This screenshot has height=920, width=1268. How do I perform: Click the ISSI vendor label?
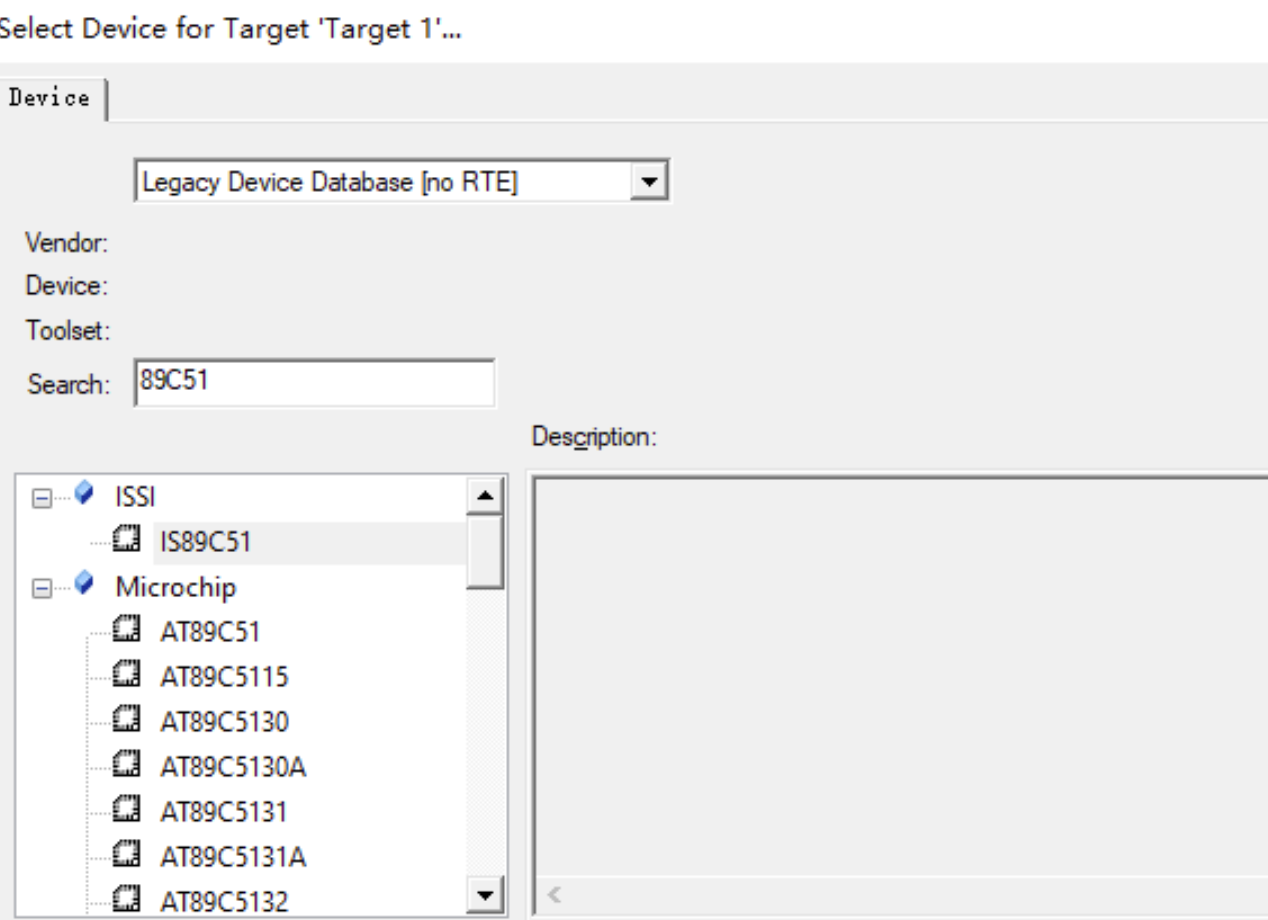click(x=135, y=498)
